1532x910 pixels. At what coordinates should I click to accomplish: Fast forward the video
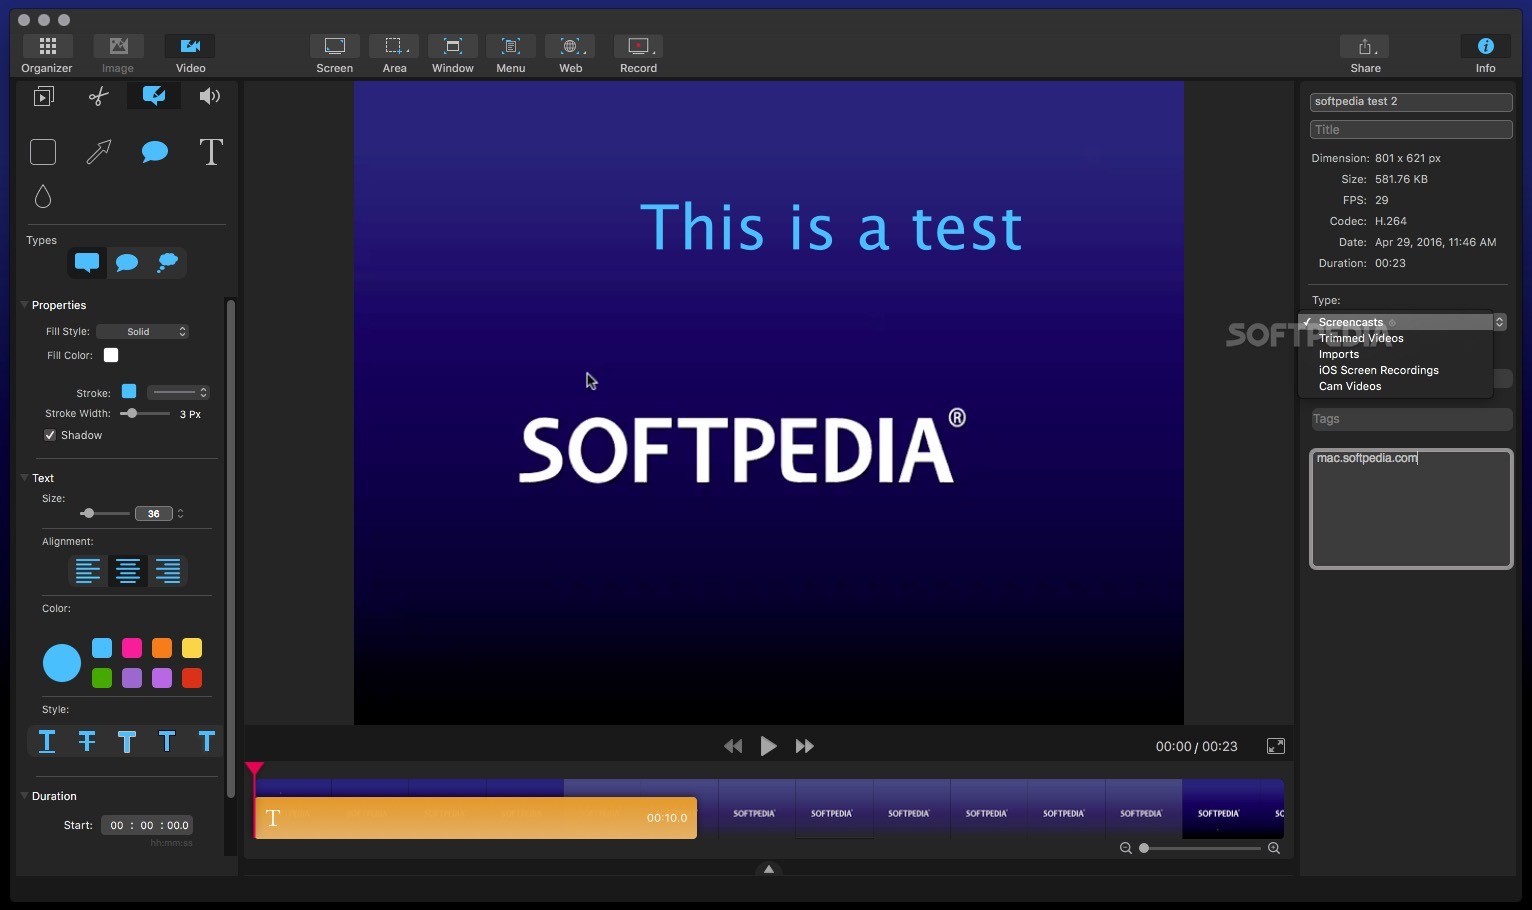point(804,746)
